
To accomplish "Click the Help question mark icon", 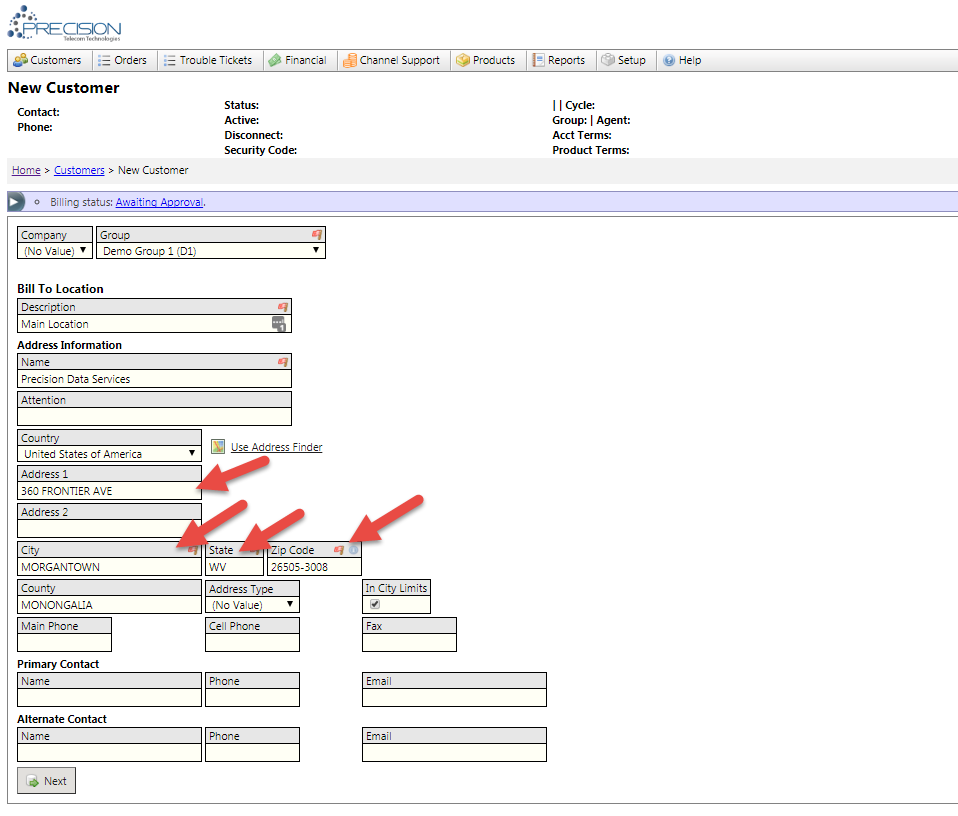I will tap(669, 61).
